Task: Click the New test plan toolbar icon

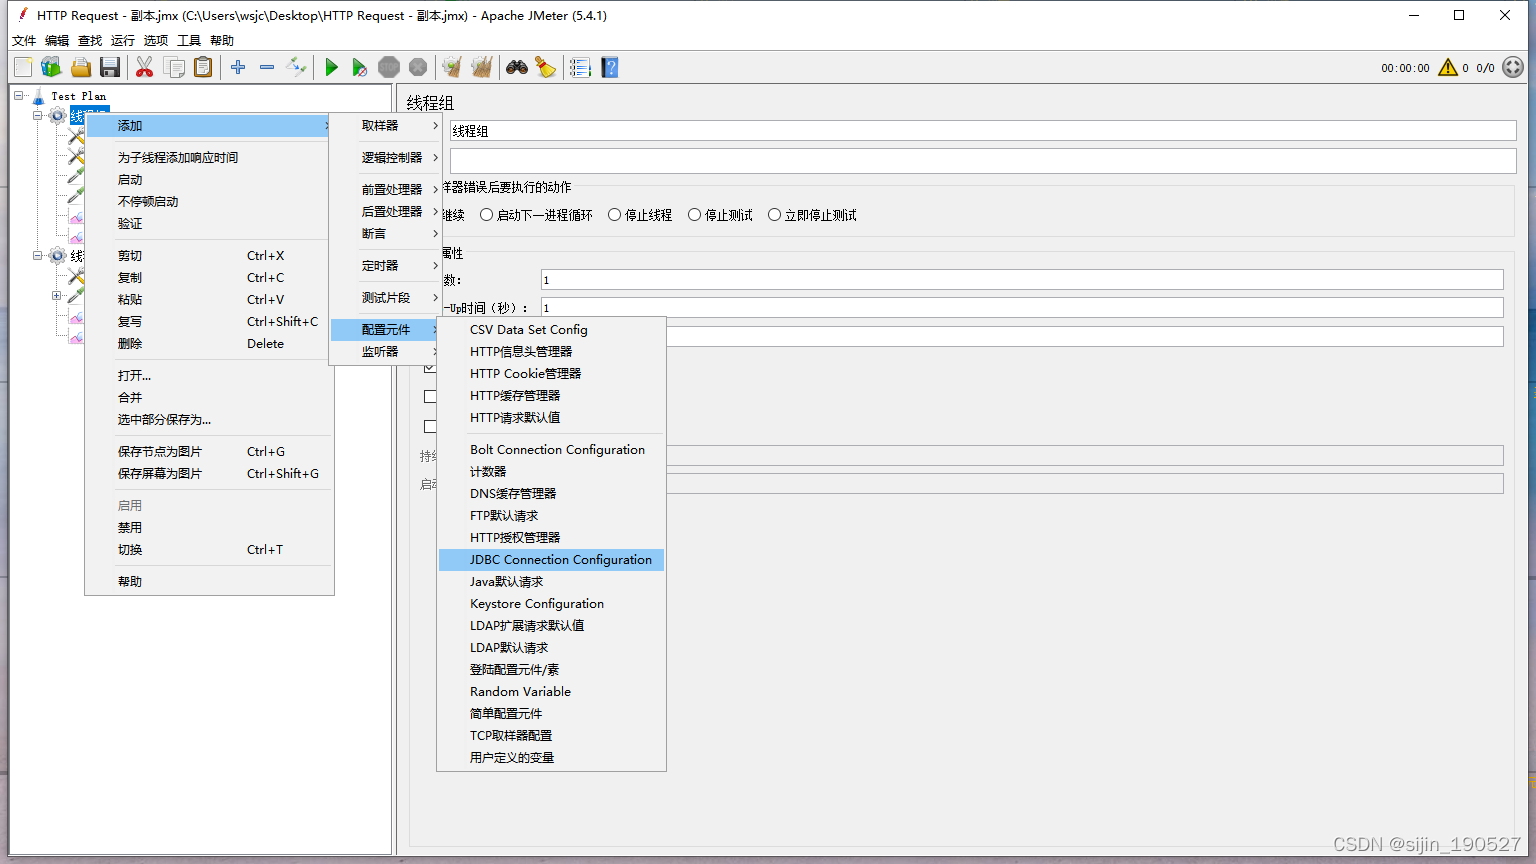Action: click(x=23, y=67)
